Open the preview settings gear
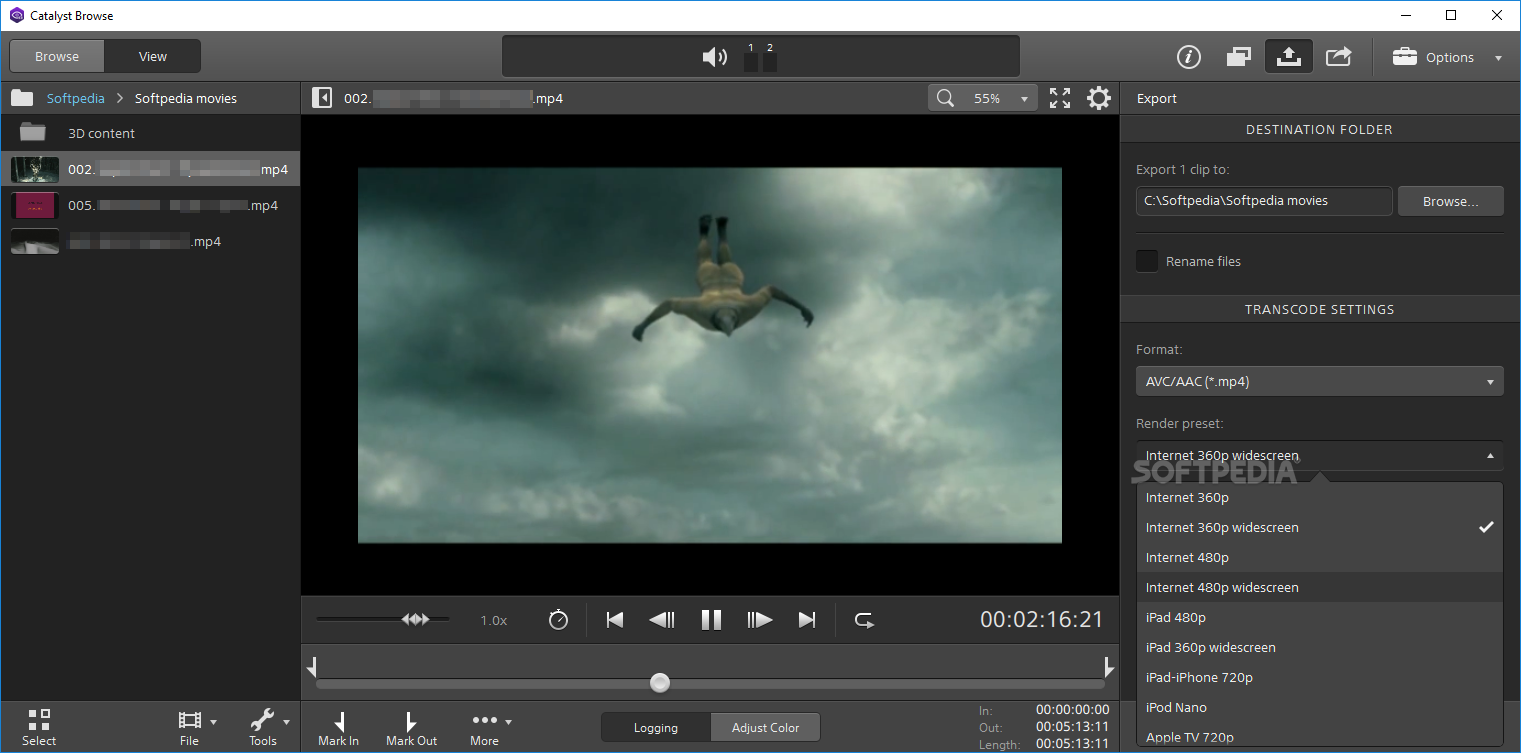Image resolution: width=1521 pixels, height=753 pixels. coord(1099,98)
